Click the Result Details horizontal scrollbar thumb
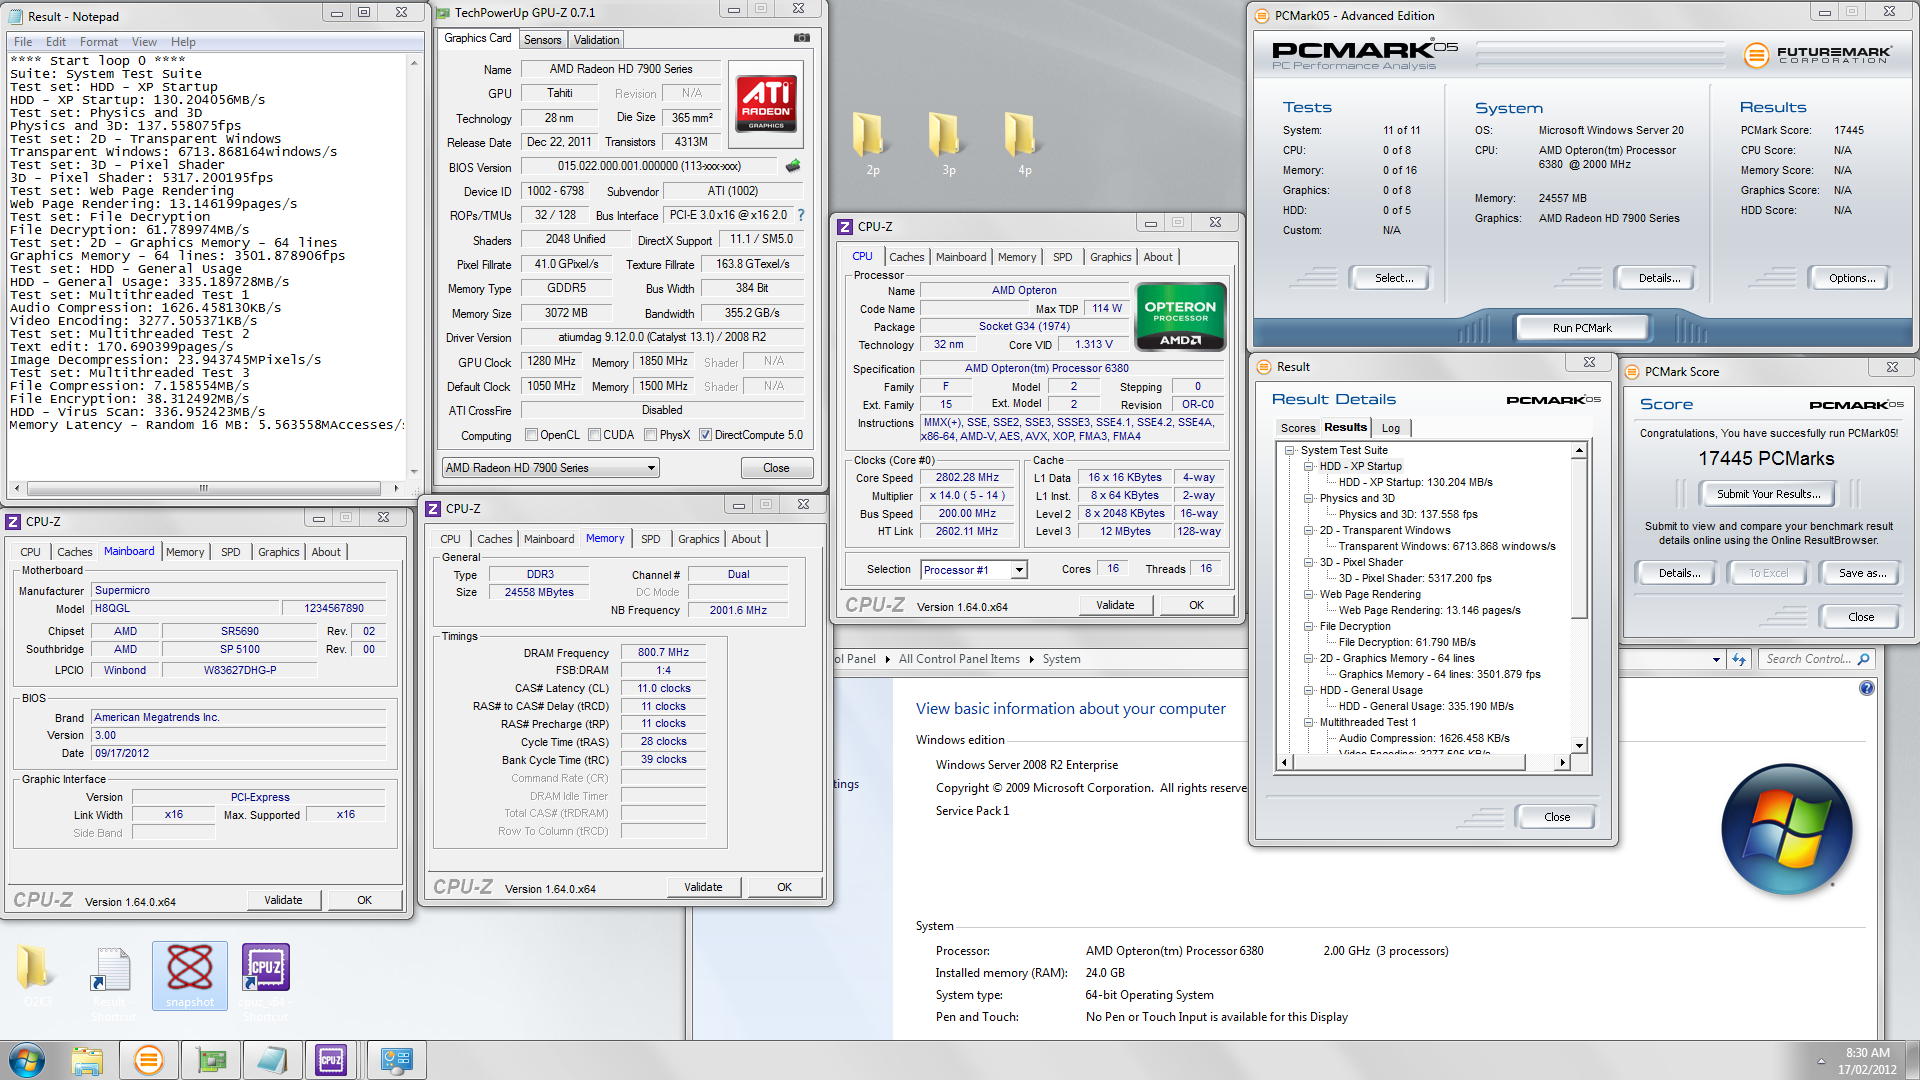The width and height of the screenshot is (1920, 1080). tap(1409, 763)
